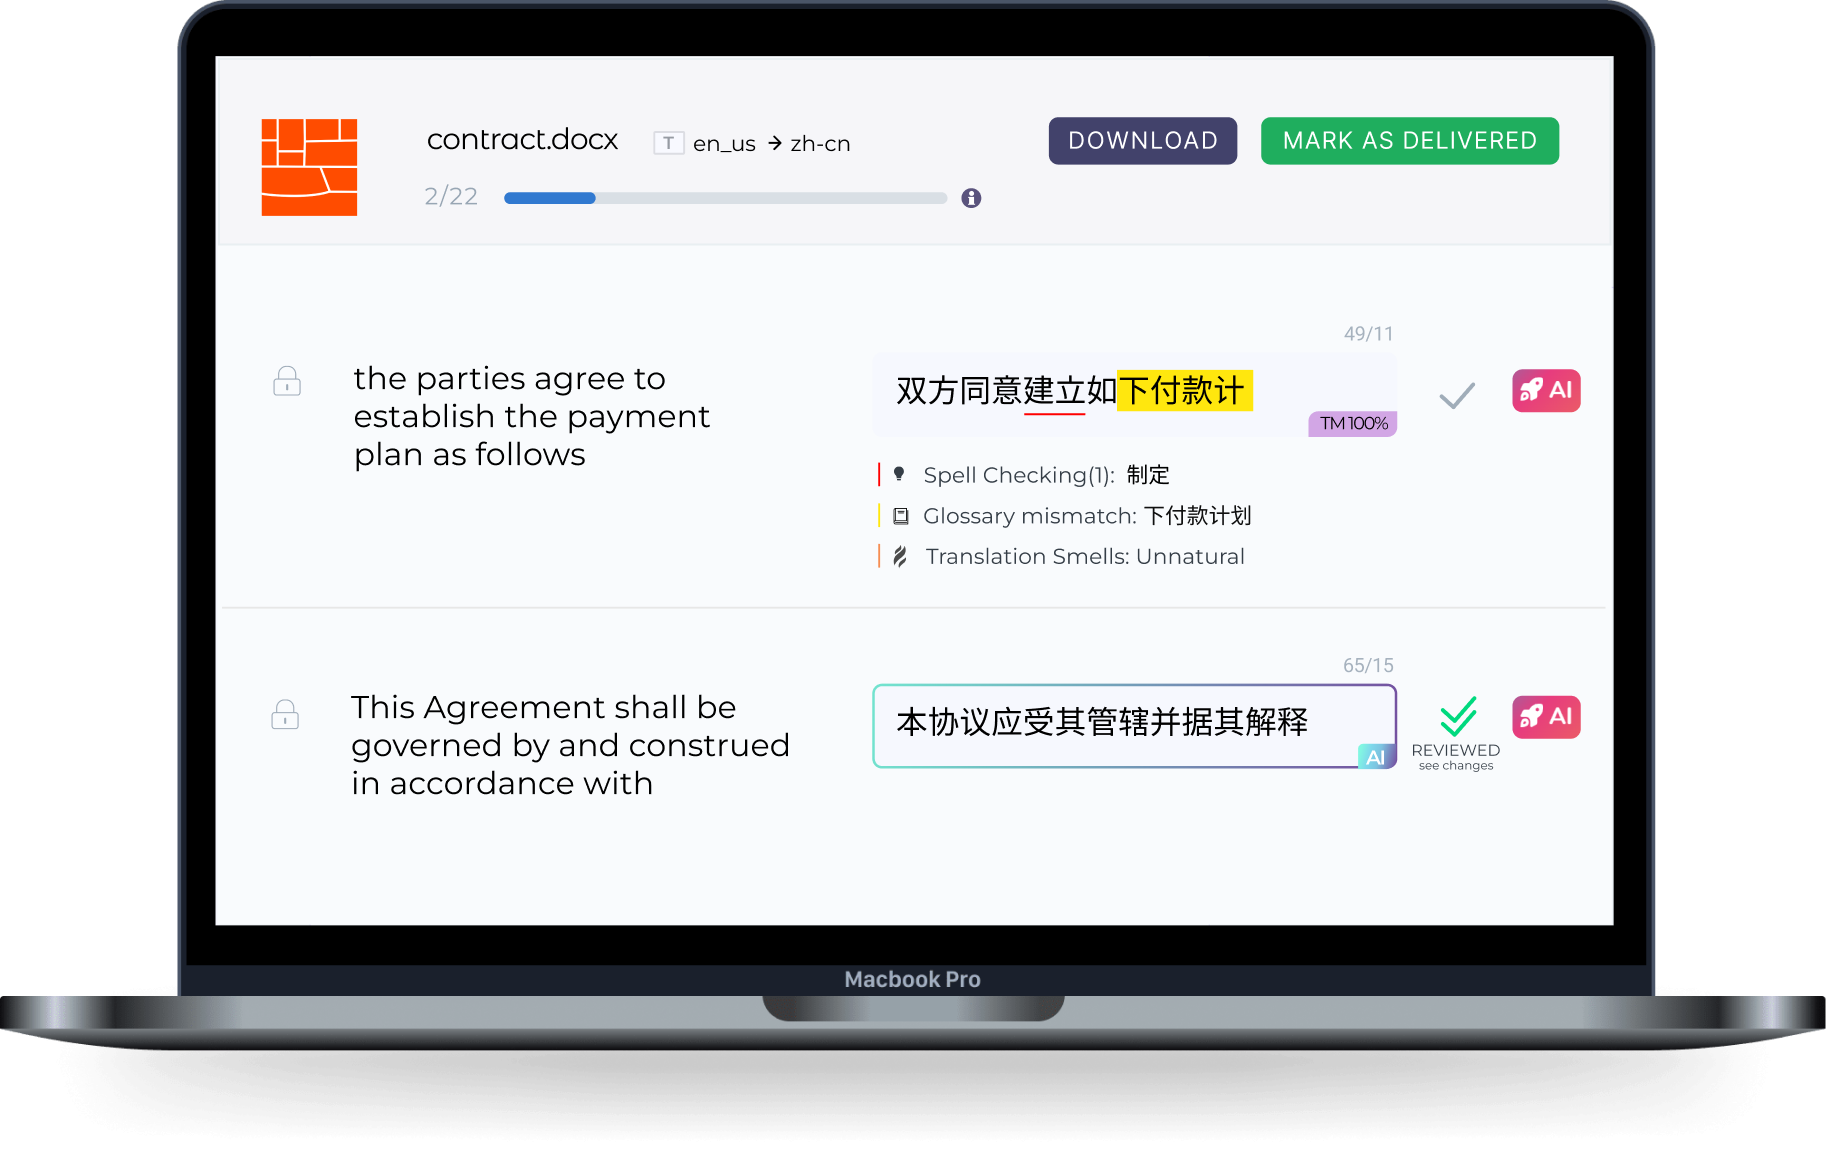Screen dimensions: 1826x1150
Task: Click the blue progress bar
Action: click(549, 198)
